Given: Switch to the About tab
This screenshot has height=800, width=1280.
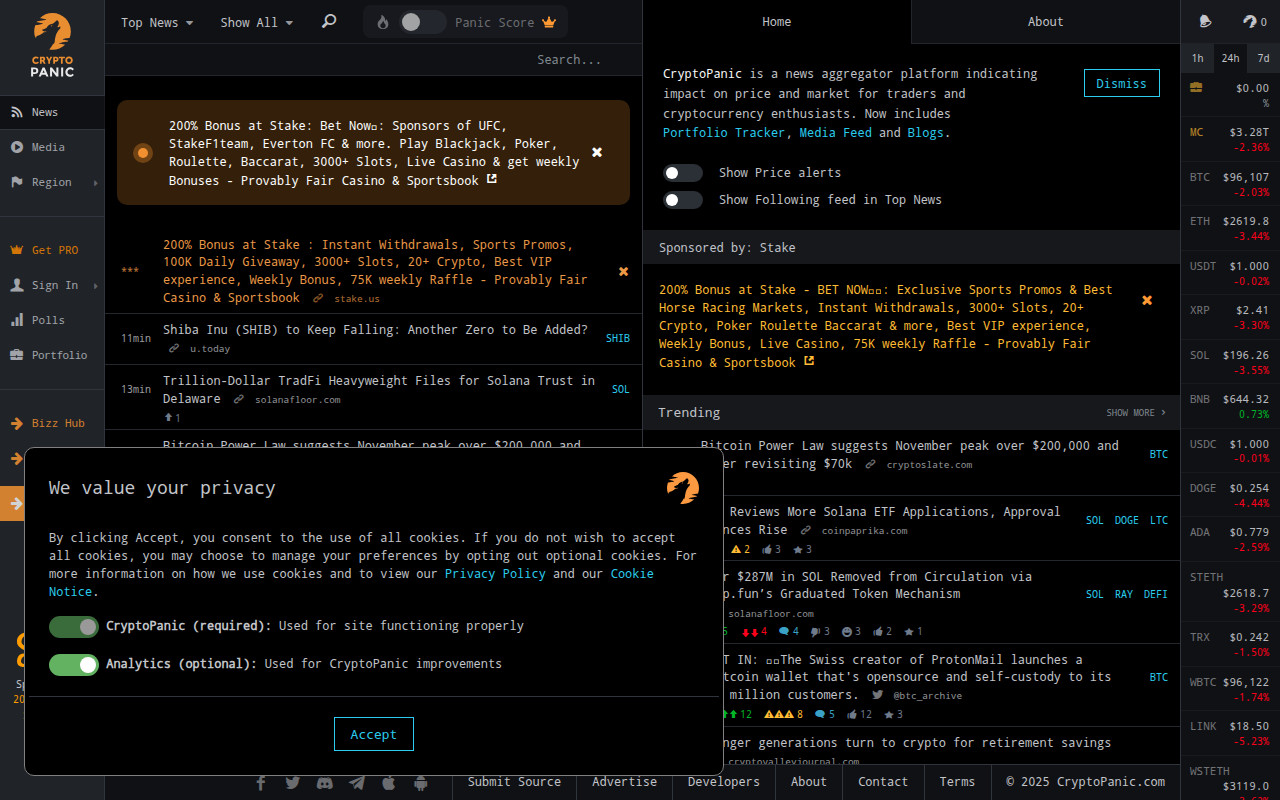Looking at the screenshot, I should point(1045,22).
